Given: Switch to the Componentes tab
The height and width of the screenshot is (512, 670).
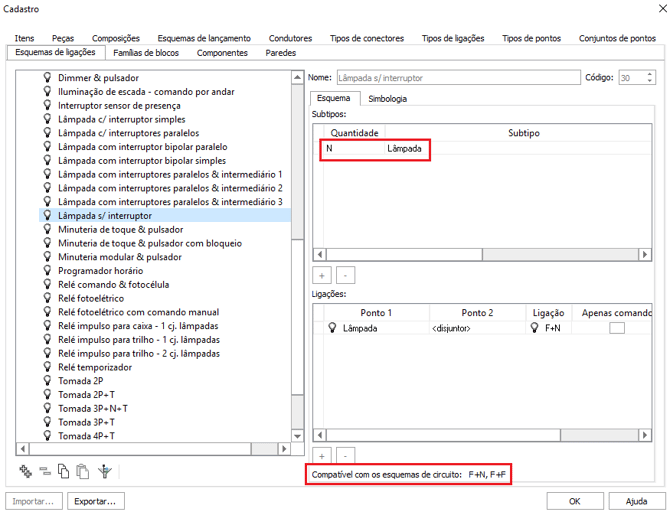Looking at the screenshot, I should (222, 53).
